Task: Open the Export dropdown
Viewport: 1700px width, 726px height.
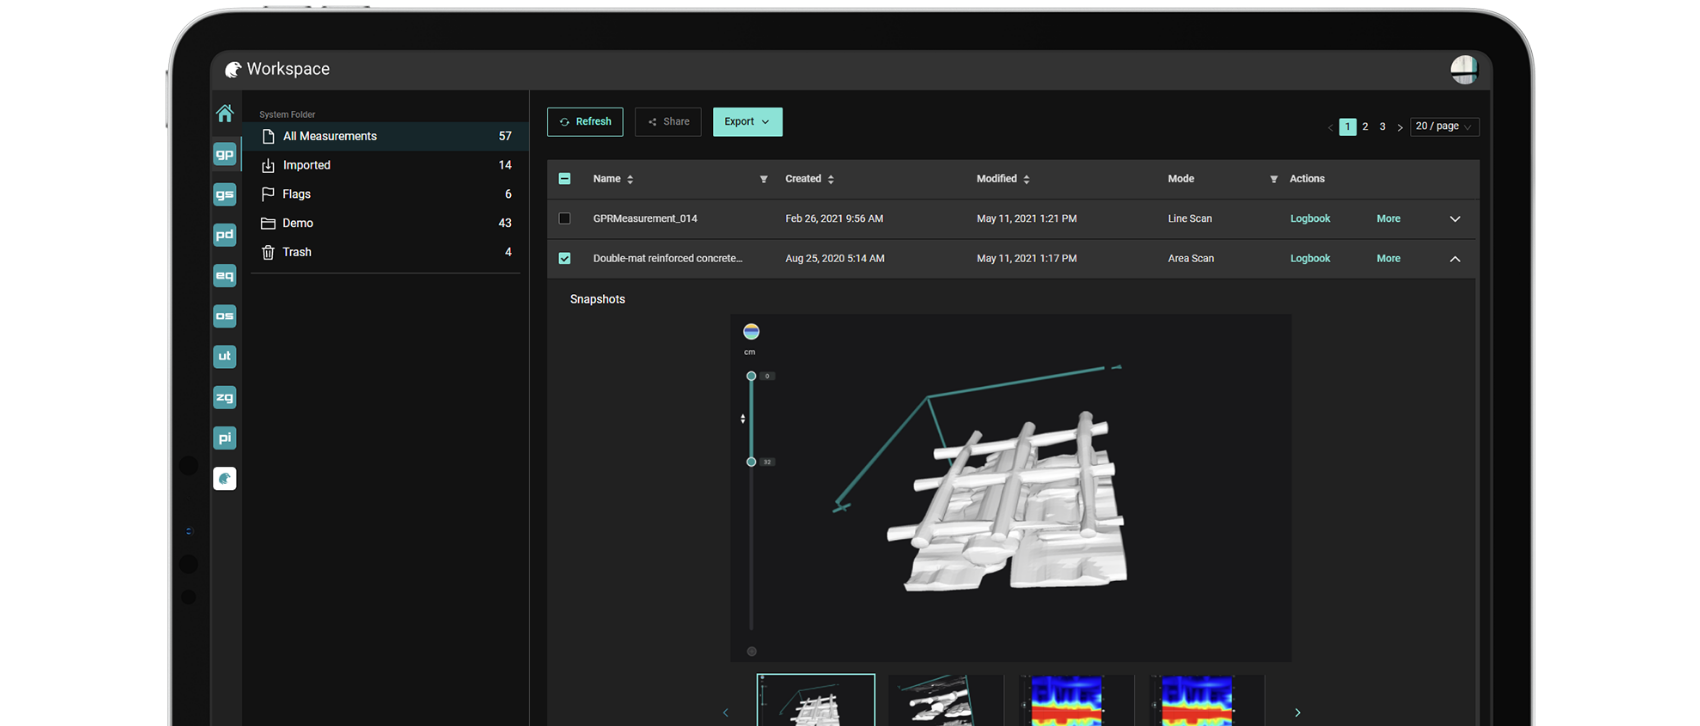Action: [x=747, y=122]
